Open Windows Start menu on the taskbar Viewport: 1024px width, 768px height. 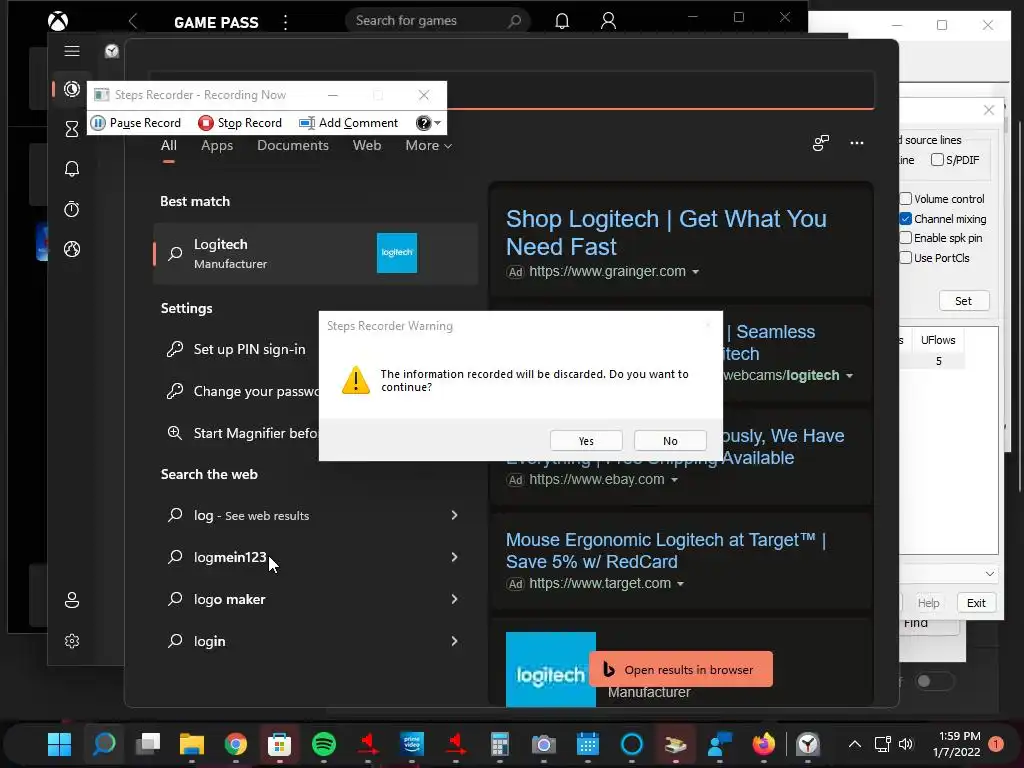pos(59,744)
